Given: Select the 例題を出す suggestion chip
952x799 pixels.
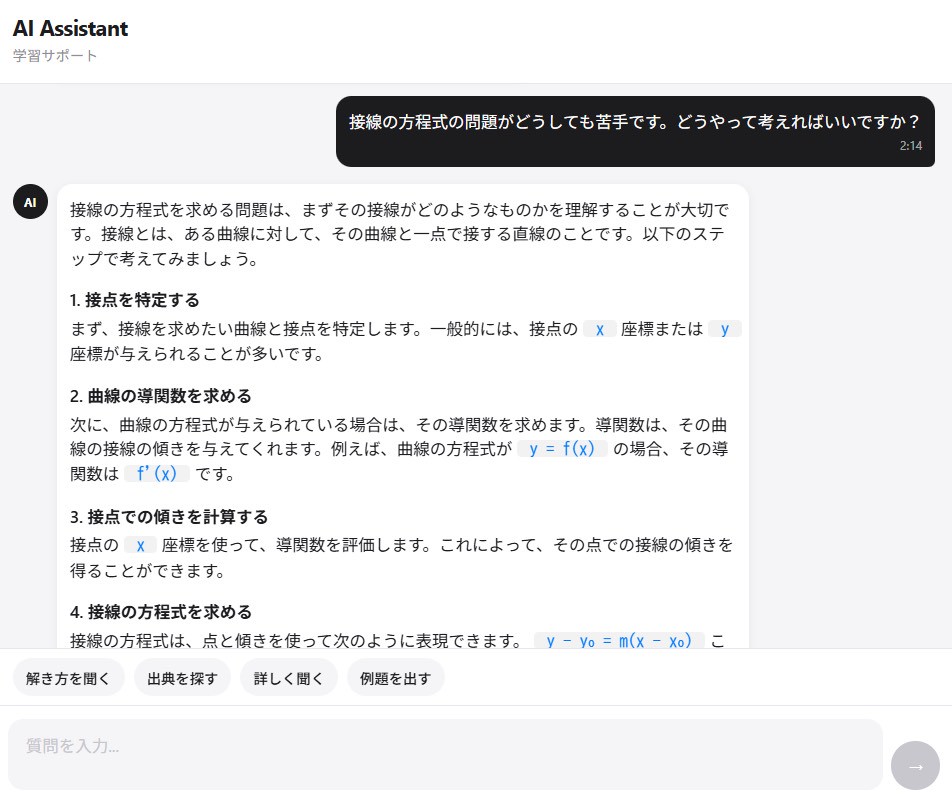Looking at the screenshot, I should pyautogui.click(x=395, y=677).
